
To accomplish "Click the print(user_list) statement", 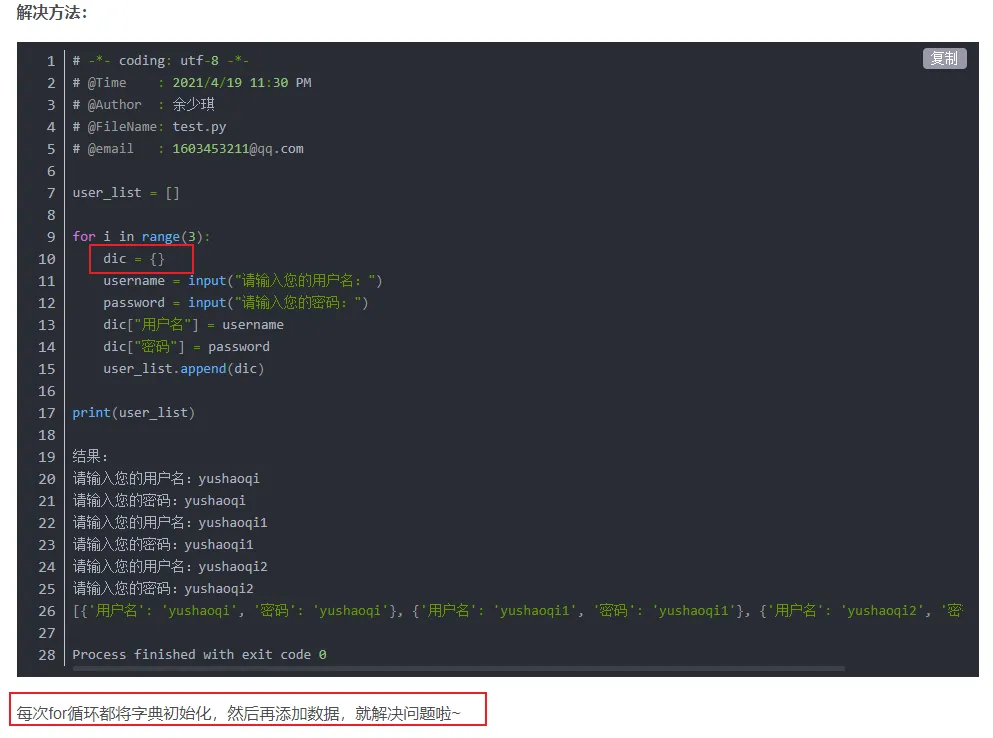I will pyautogui.click(x=133, y=412).
